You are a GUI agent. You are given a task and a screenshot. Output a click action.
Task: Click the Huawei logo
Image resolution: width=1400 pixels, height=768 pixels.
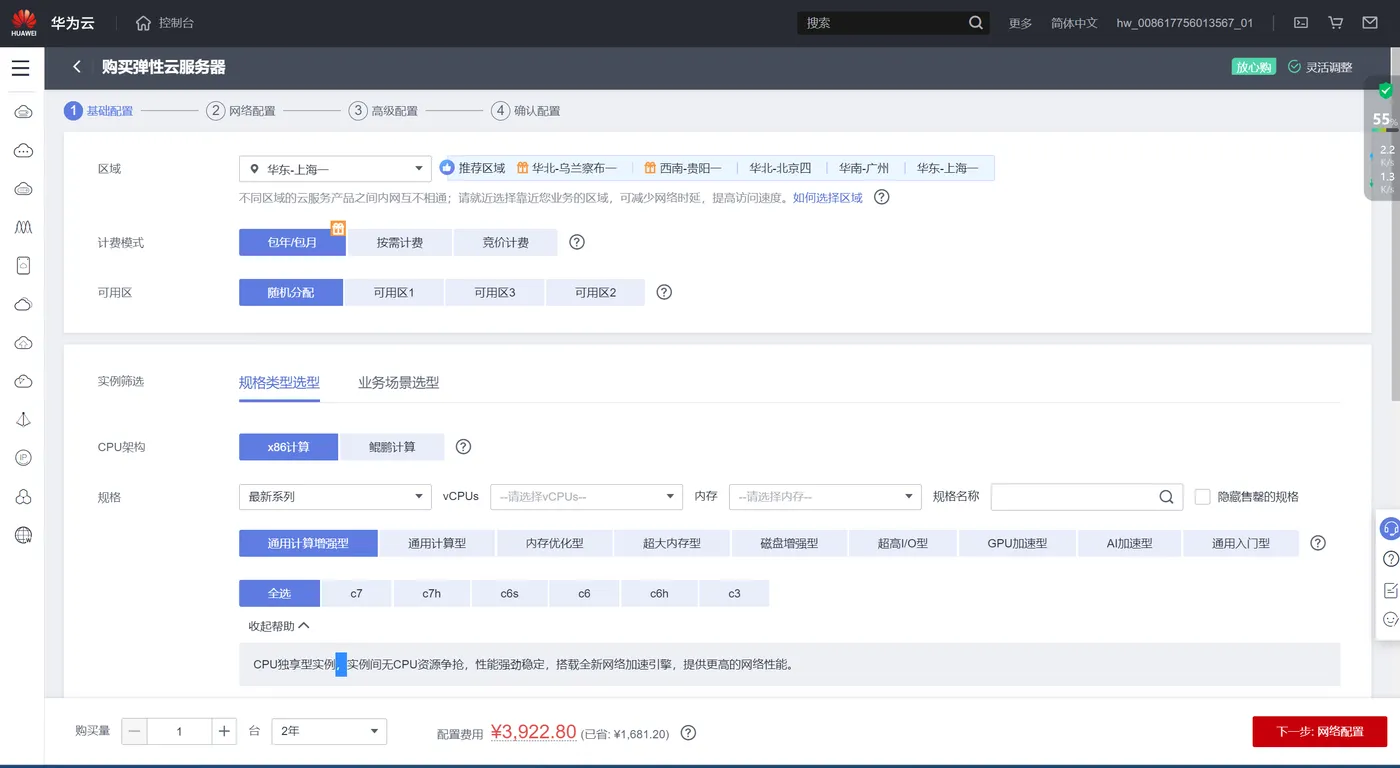(24, 23)
